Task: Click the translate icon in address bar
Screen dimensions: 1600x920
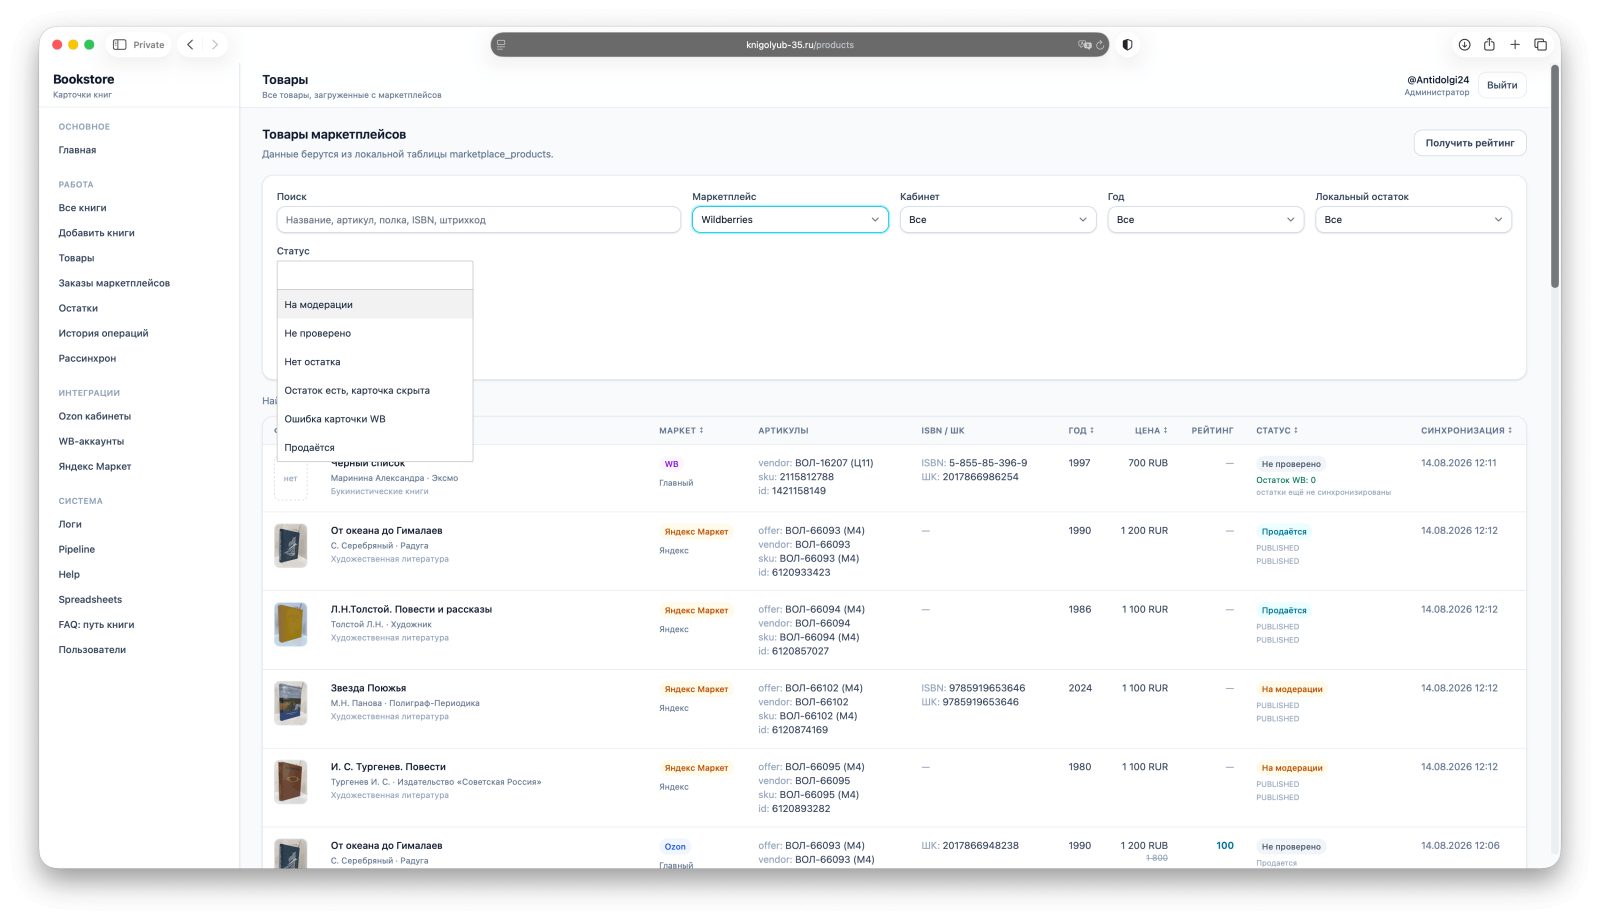Action: coord(1084,45)
